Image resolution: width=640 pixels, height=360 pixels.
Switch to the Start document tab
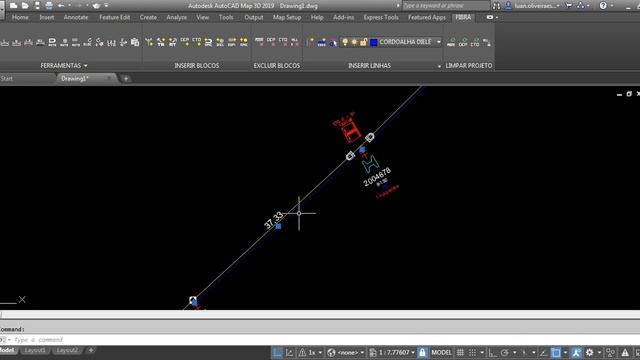tap(7, 78)
